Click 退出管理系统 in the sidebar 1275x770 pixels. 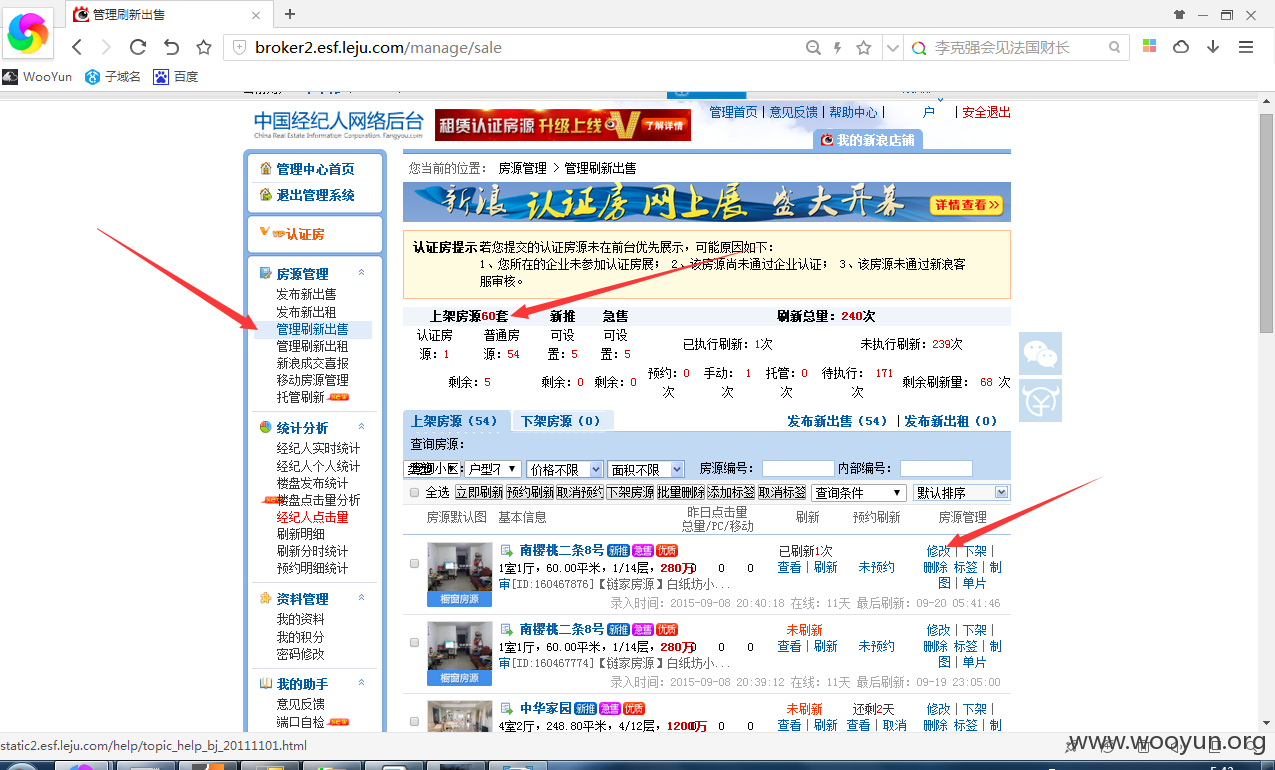pos(315,195)
